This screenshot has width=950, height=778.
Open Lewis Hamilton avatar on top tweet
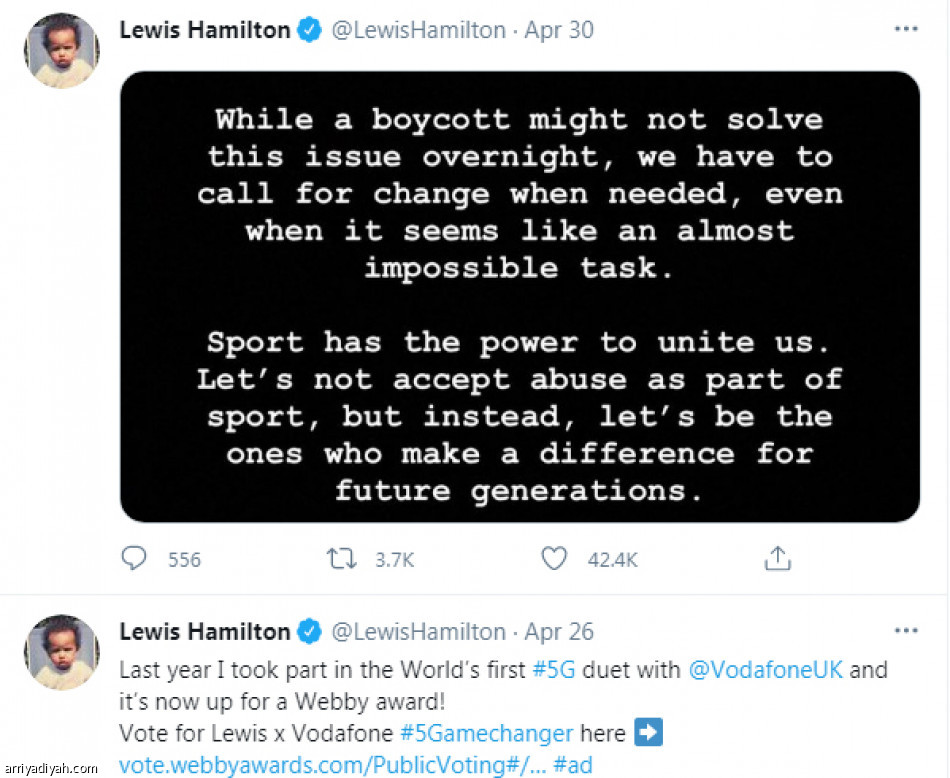click(61, 50)
